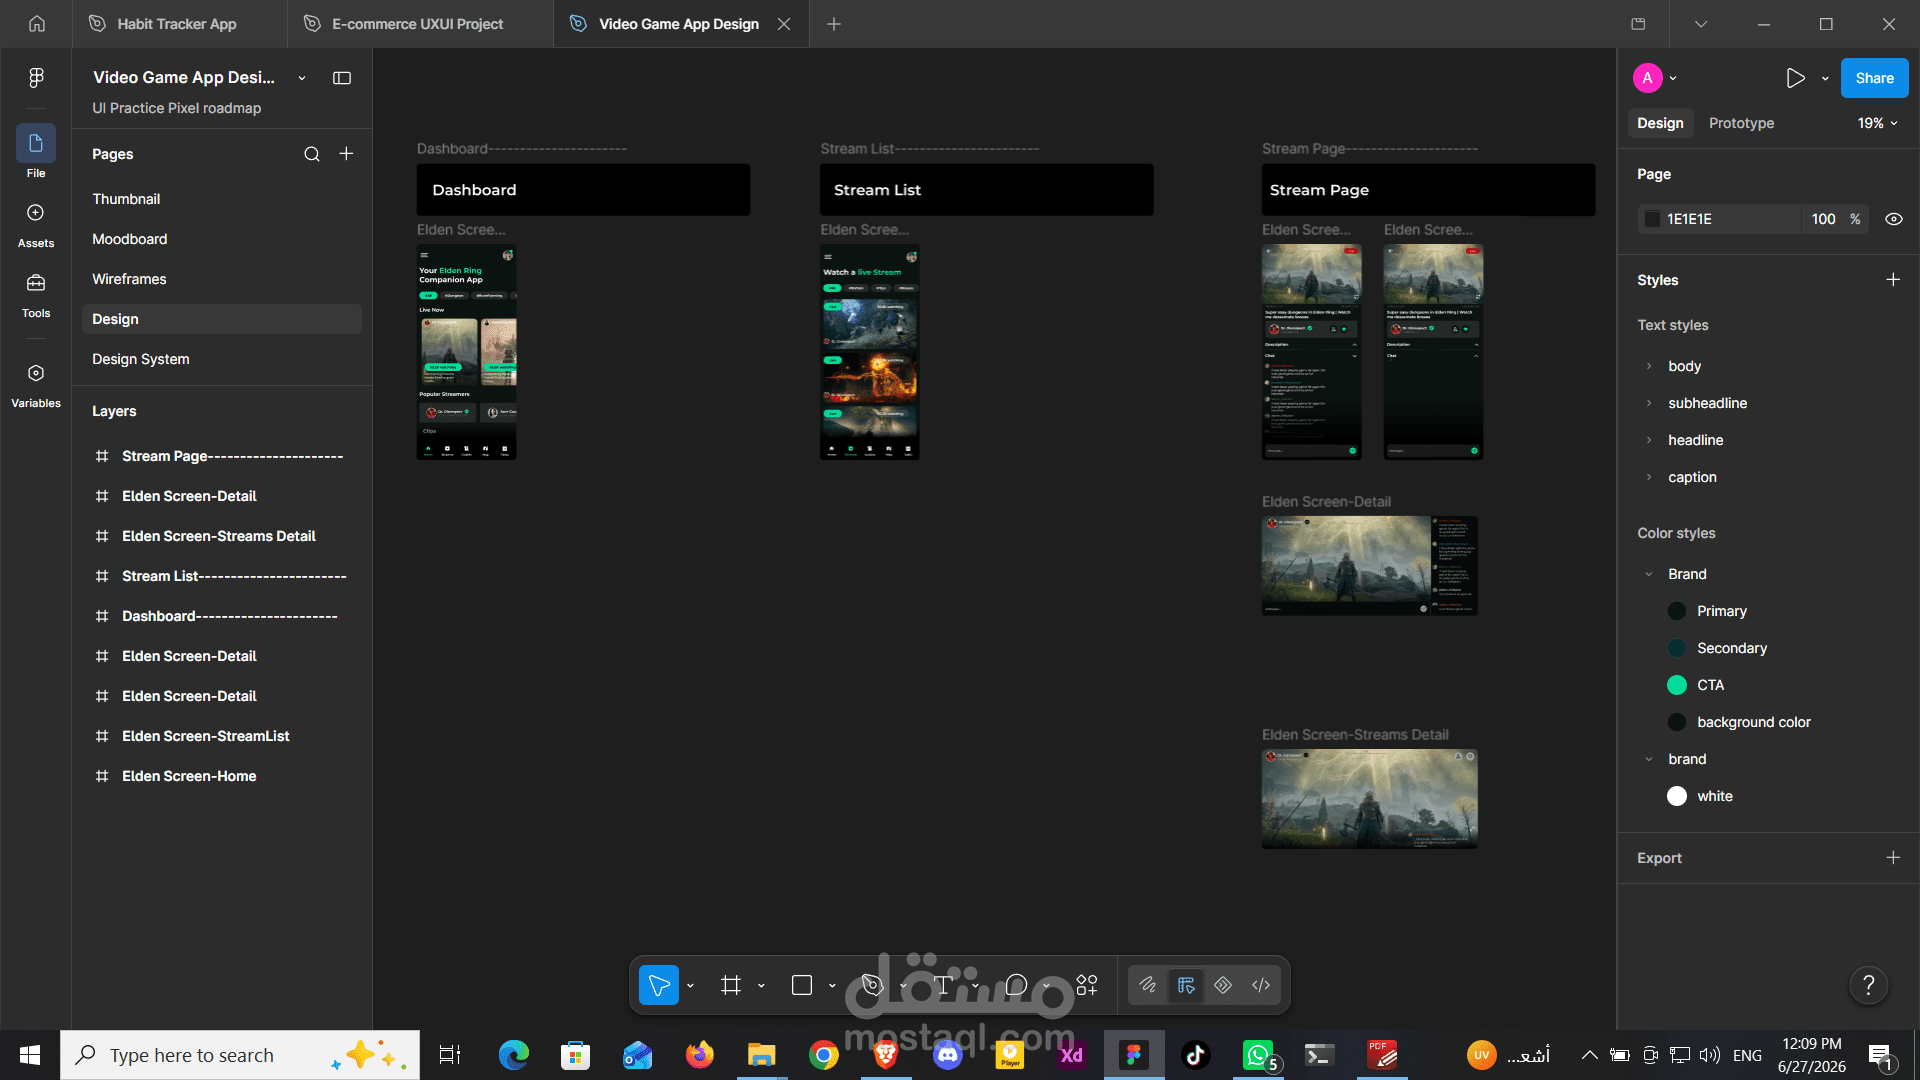The height and width of the screenshot is (1080, 1920).
Task: Select the Comment tool in bottom toolbar
Action: tap(1016, 986)
